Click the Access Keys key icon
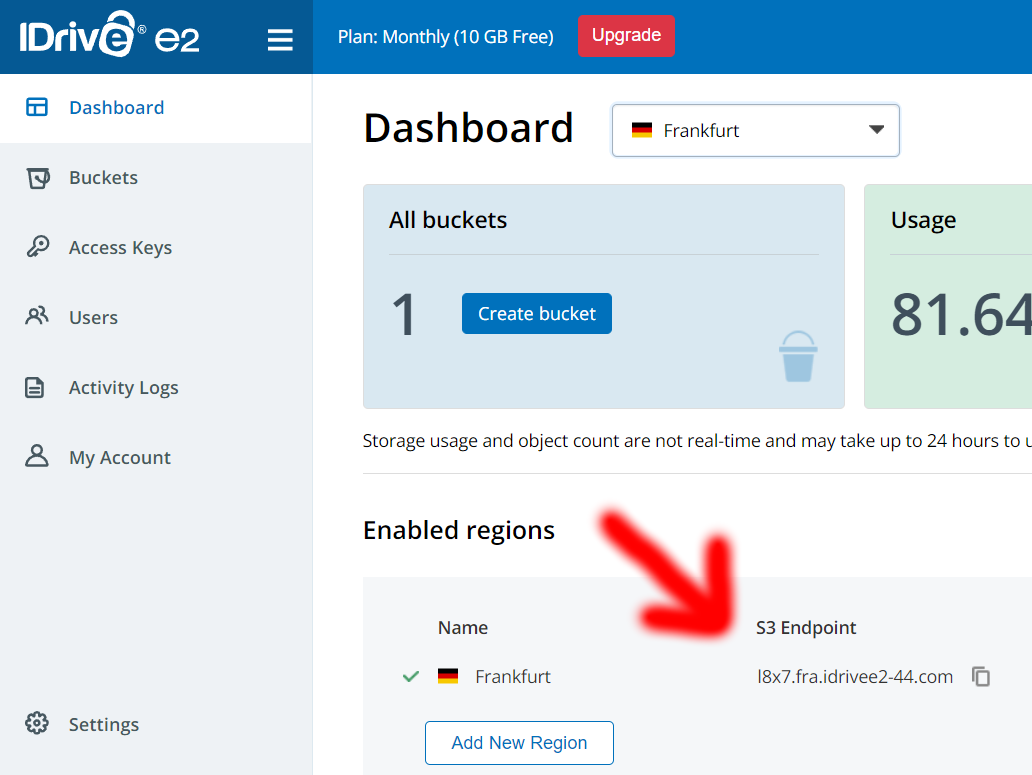 pos(37,247)
